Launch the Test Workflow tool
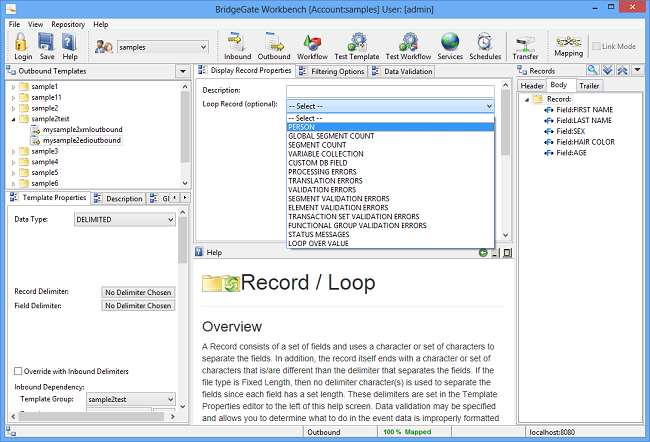Screen dimensions: 650x442 click(x=408, y=42)
